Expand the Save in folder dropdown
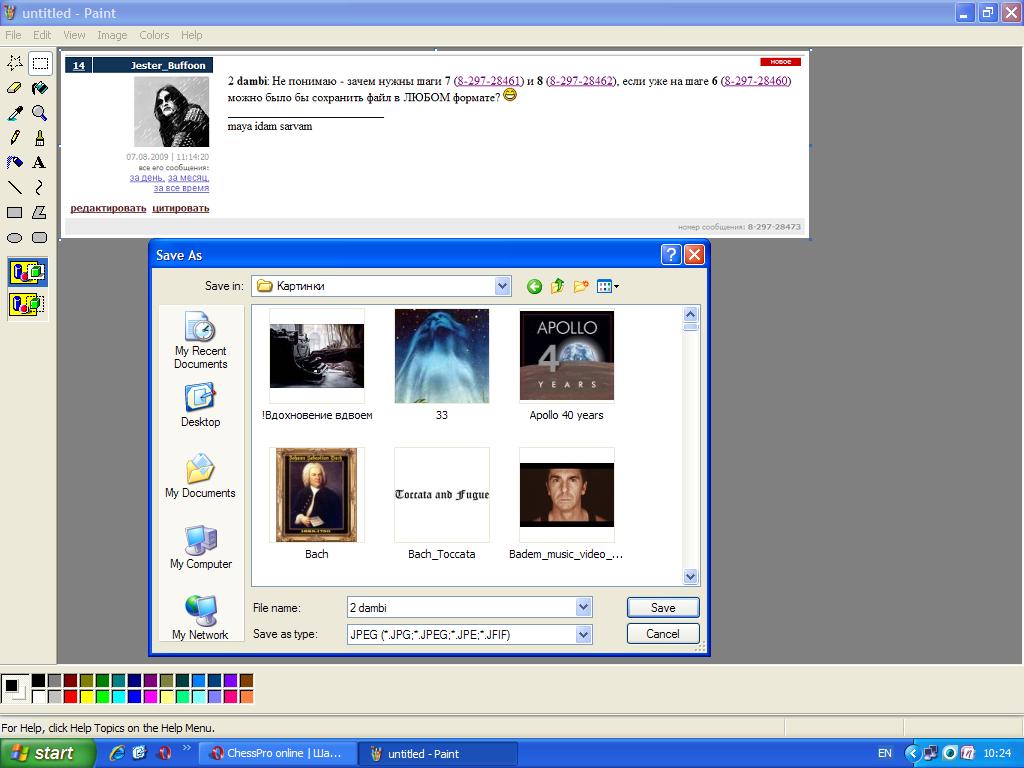Viewport: 1024px width, 768px height. 502,286
